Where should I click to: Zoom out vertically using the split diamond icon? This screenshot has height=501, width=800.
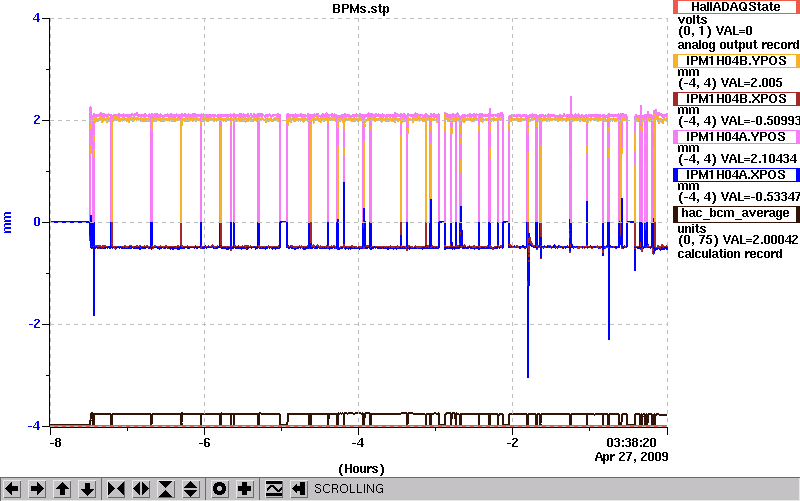click(191, 489)
